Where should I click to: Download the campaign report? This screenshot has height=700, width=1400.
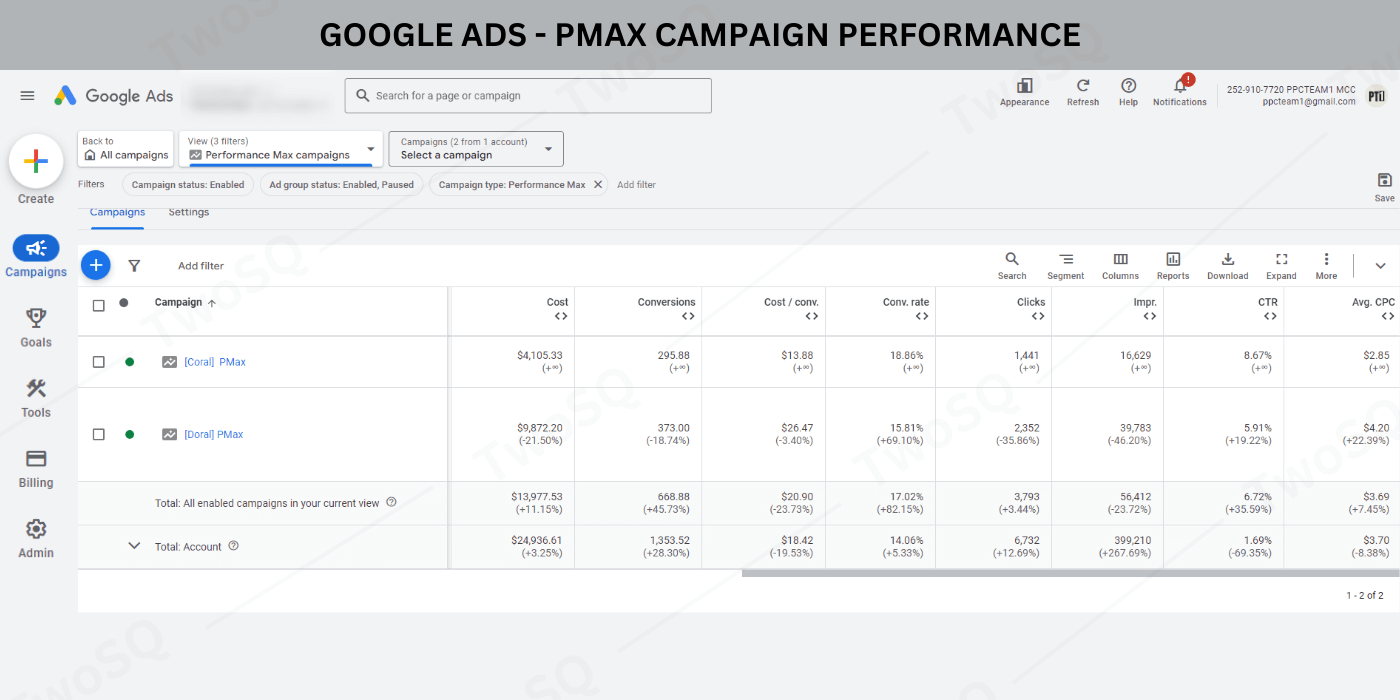click(x=1227, y=265)
